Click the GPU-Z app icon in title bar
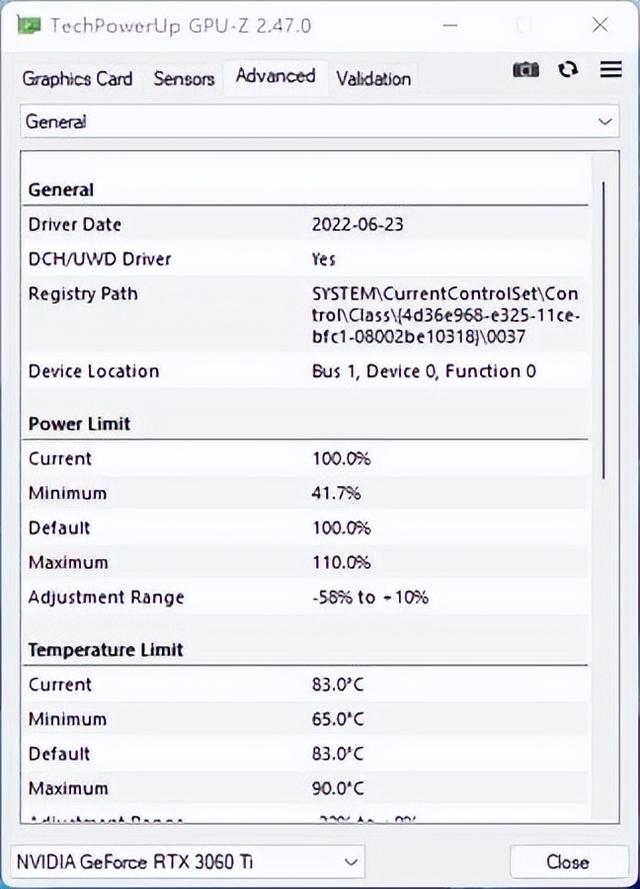The width and height of the screenshot is (640, 889). click(28, 25)
